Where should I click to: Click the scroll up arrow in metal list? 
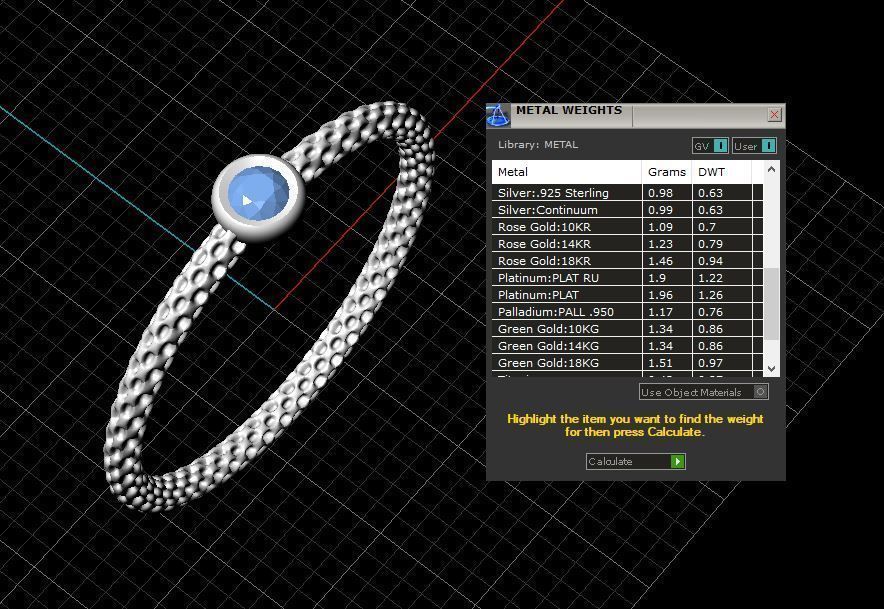pyautogui.click(x=771, y=169)
